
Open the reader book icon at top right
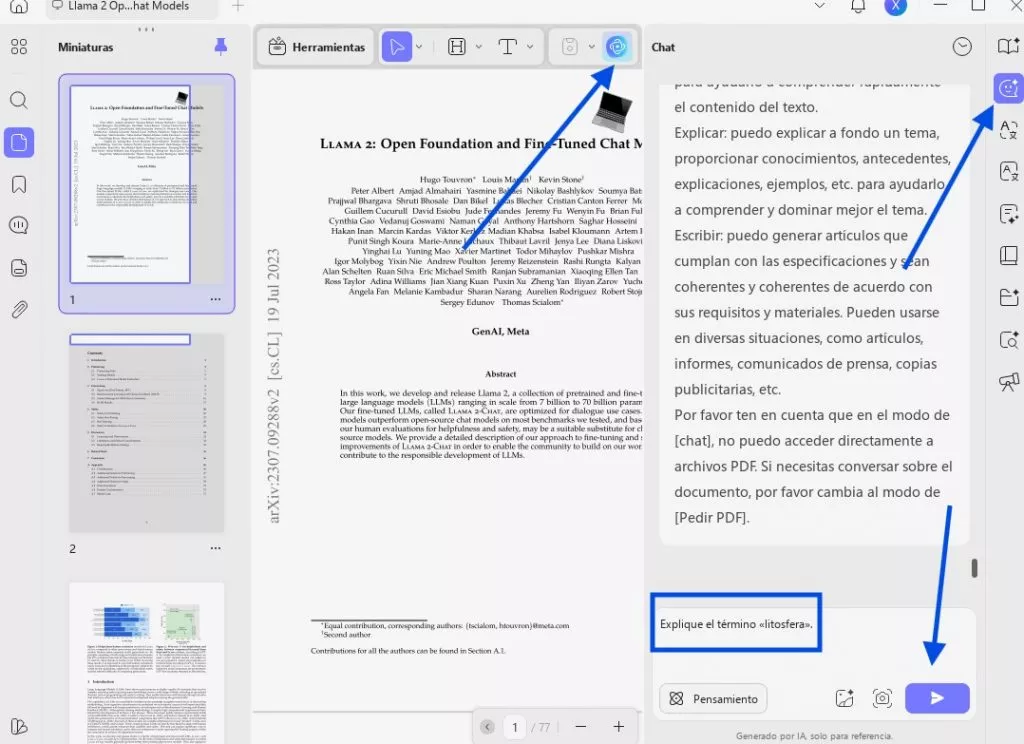(x=1008, y=46)
